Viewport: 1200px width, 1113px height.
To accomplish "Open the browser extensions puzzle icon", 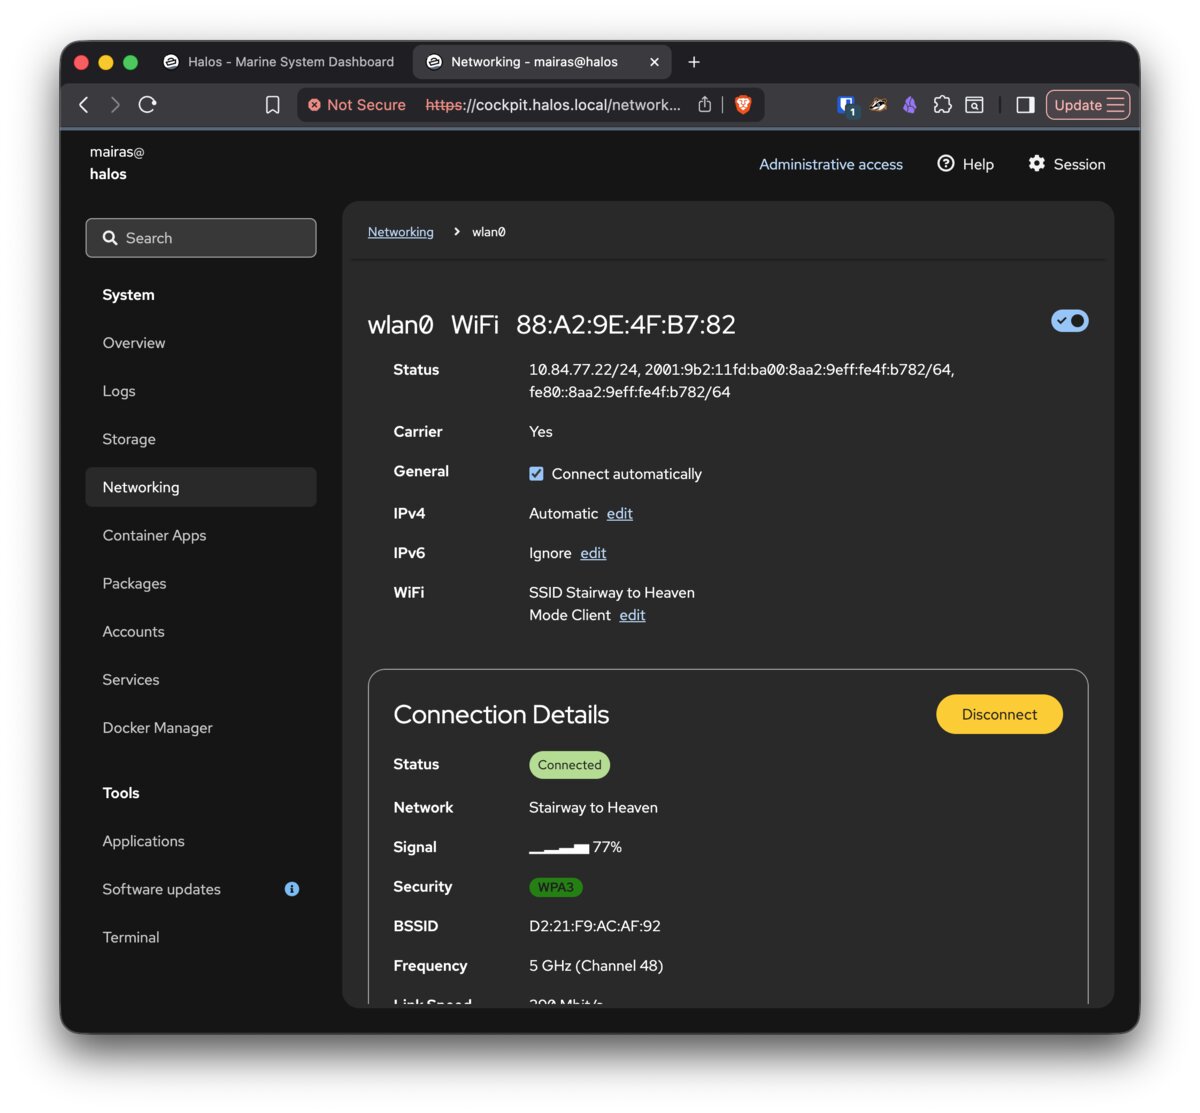I will tap(942, 104).
